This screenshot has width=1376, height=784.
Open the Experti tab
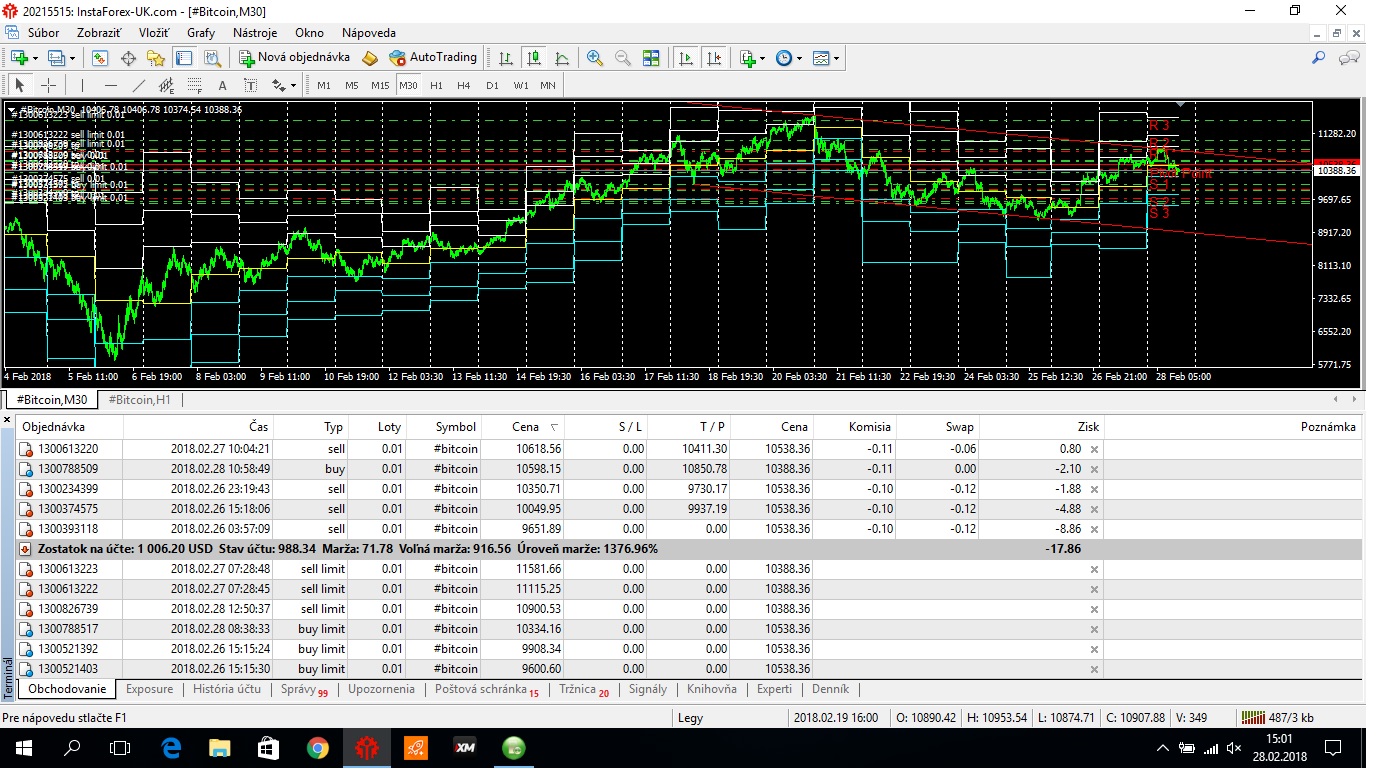pyautogui.click(x=774, y=689)
